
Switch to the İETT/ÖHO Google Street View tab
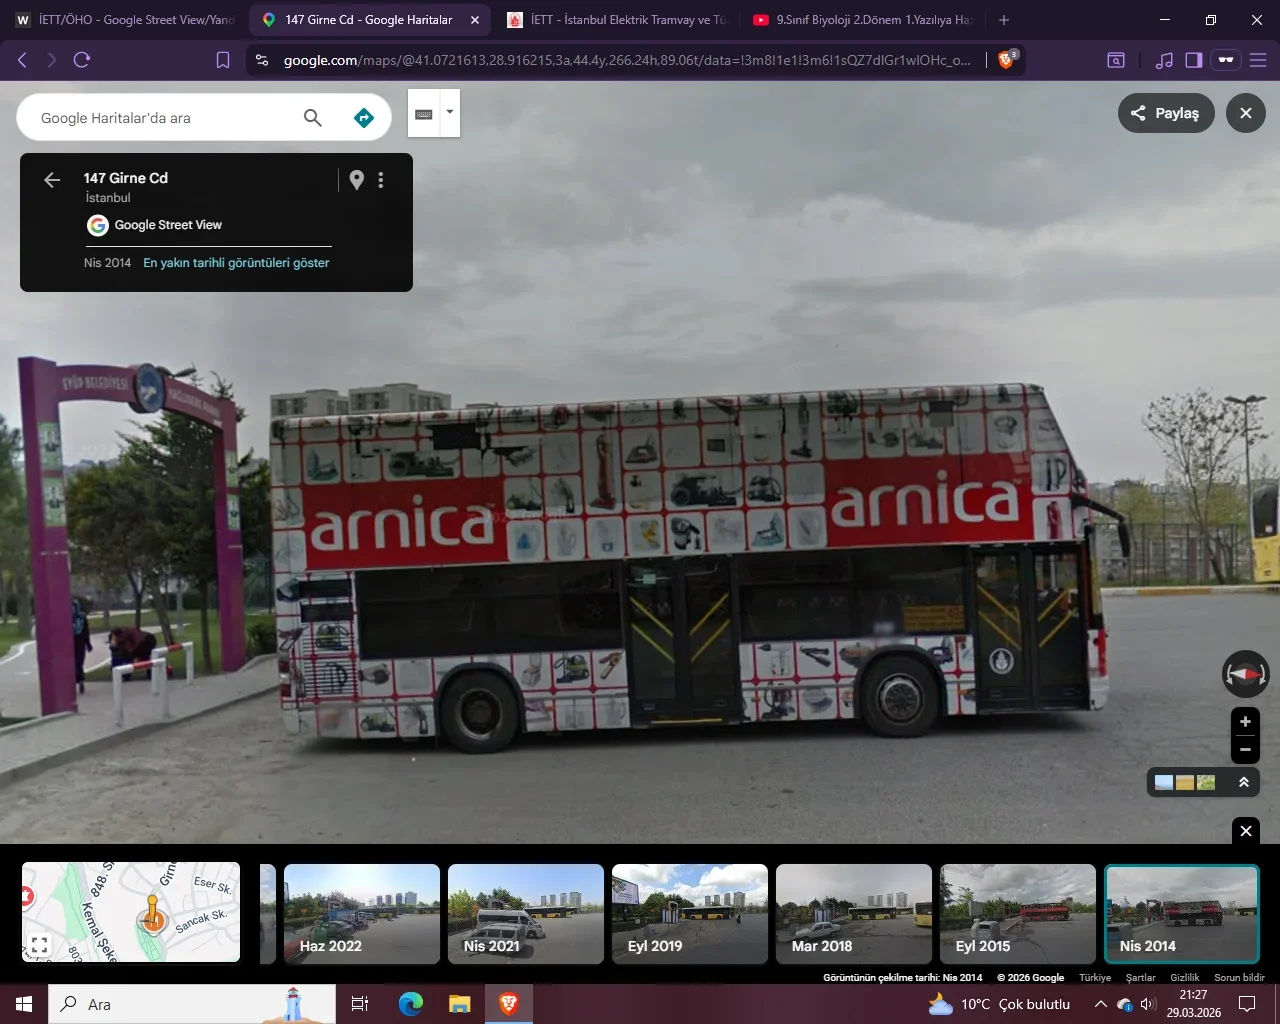[125, 20]
